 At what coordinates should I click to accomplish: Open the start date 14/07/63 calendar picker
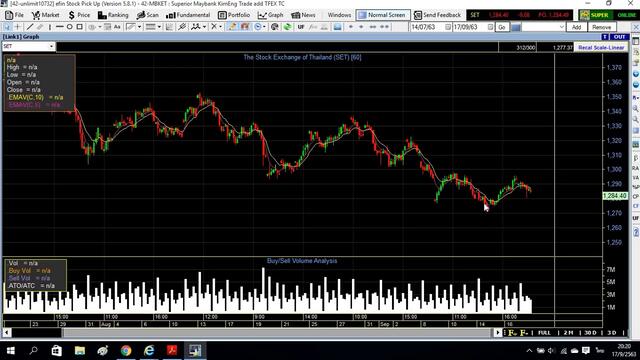pyautogui.click(x=448, y=27)
